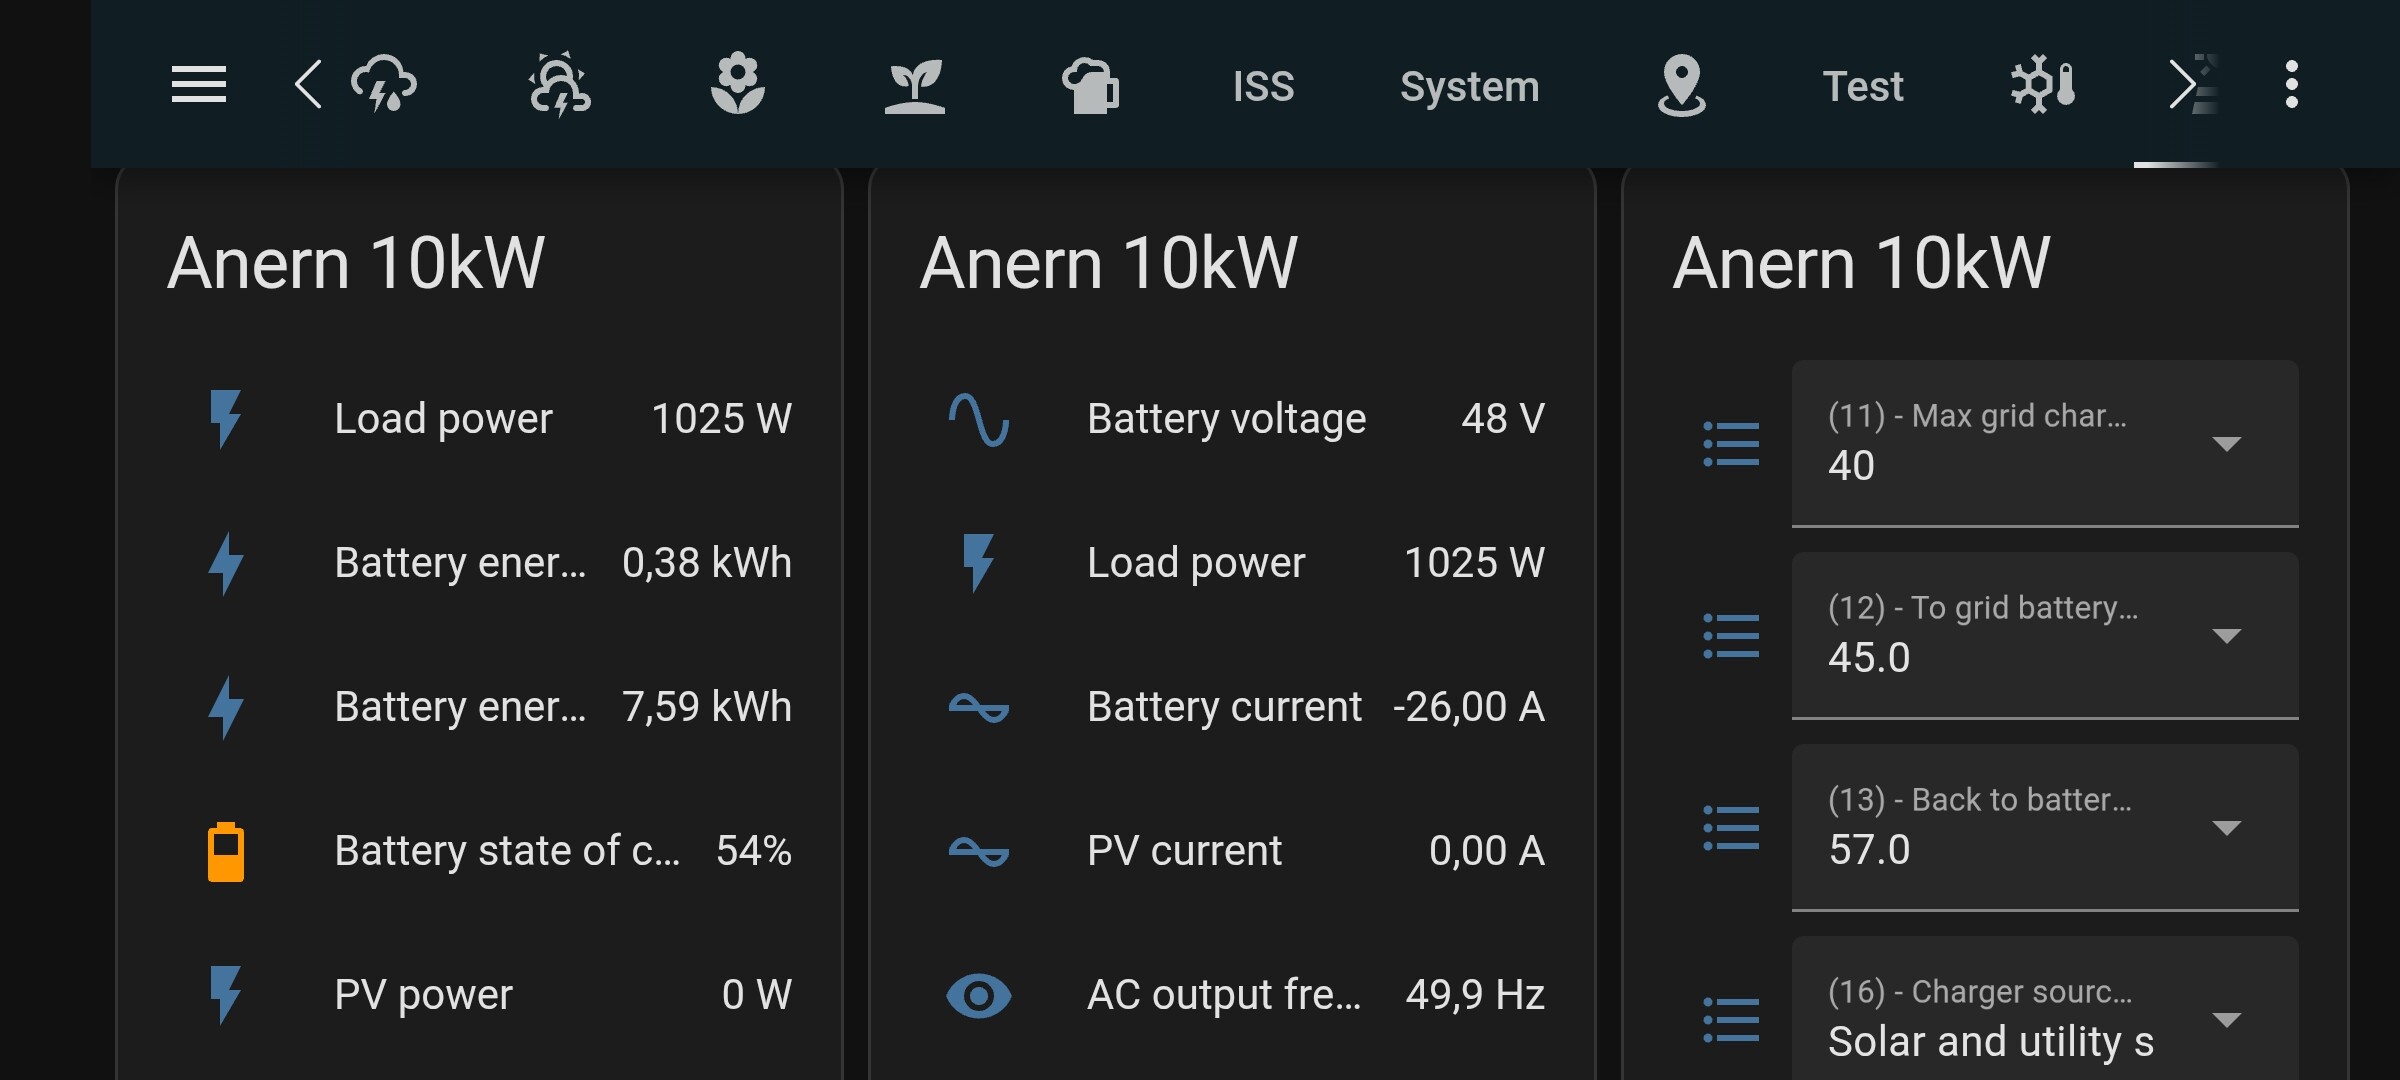Open the rain and lightning weather tab
The image size is (2400, 1080).
pos(384,85)
